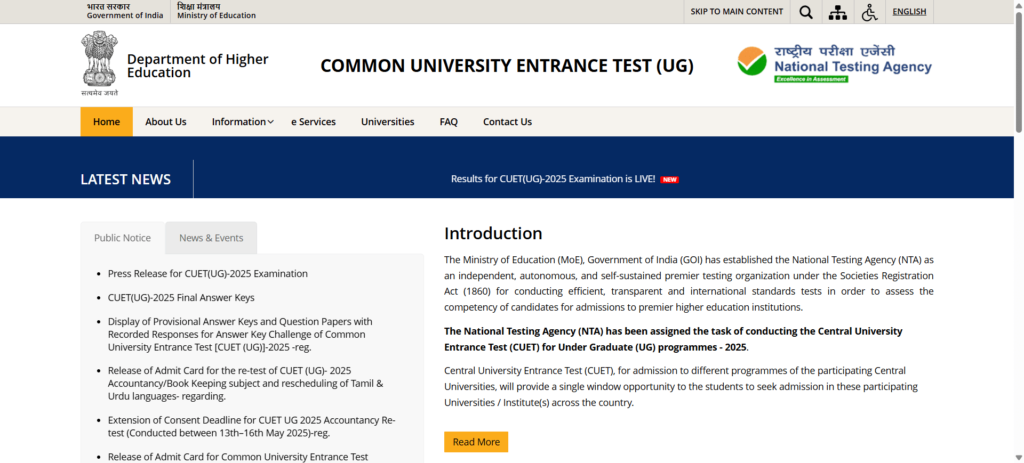Open the accessibility wheelchair icon
Screen dimensions: 1024x463
(x=869, y=12)
